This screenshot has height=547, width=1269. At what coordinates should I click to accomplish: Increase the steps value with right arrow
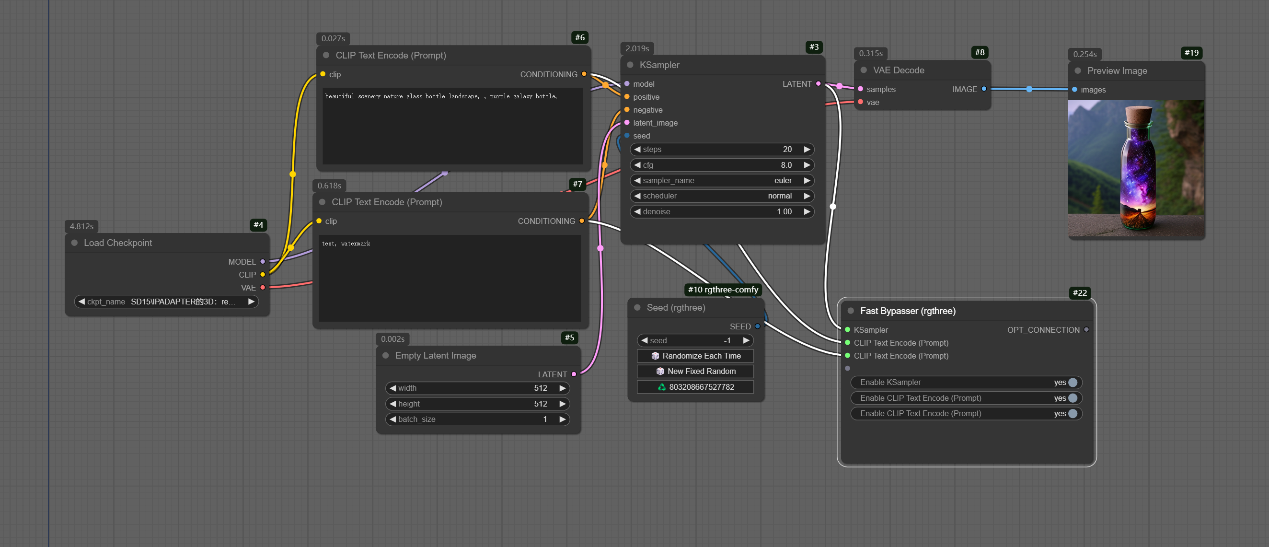806,149
